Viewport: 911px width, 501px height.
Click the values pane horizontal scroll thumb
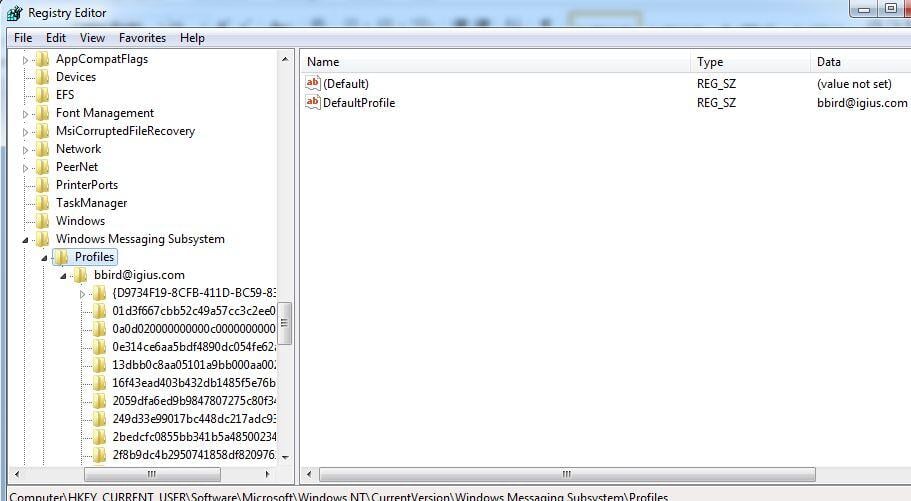[x=567, y=474]
